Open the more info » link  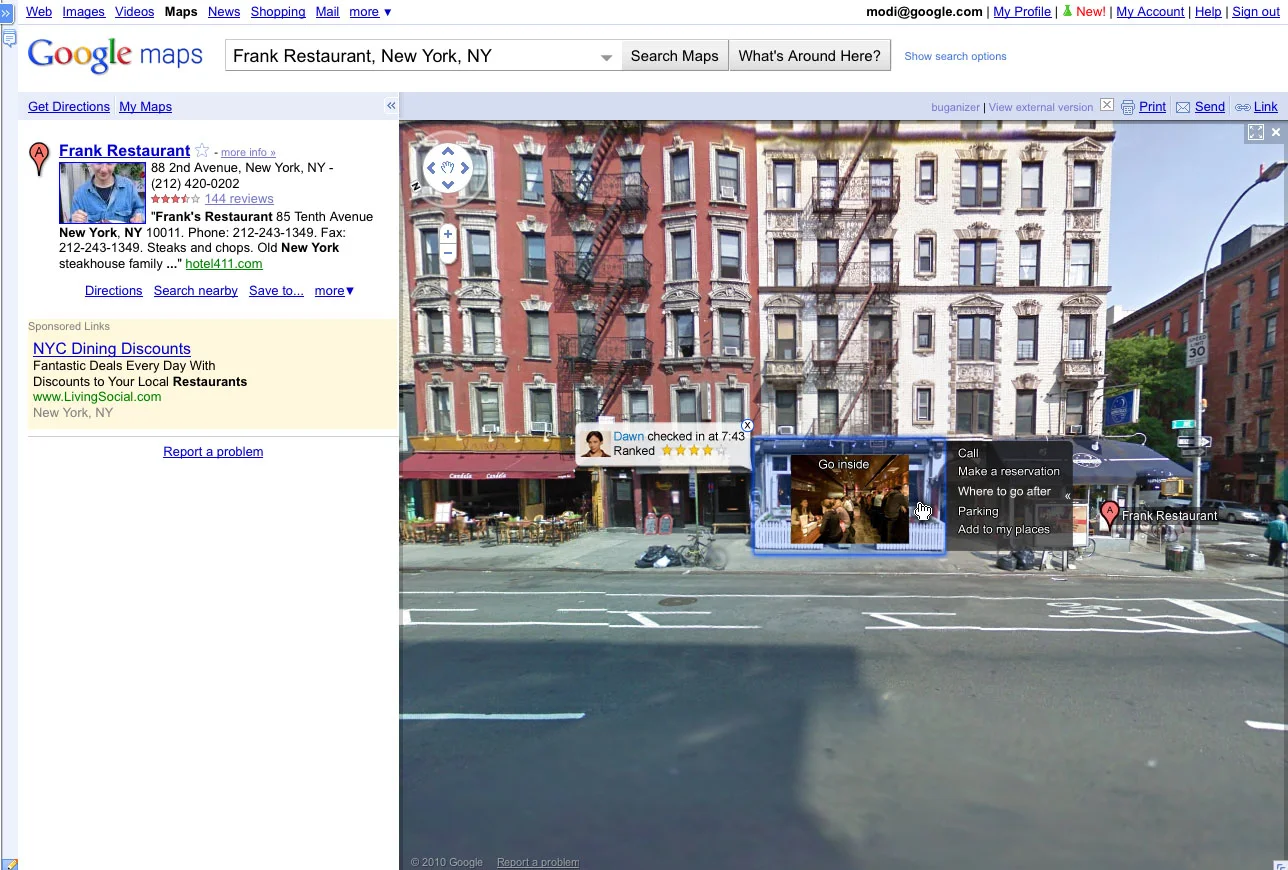[248, 153]
